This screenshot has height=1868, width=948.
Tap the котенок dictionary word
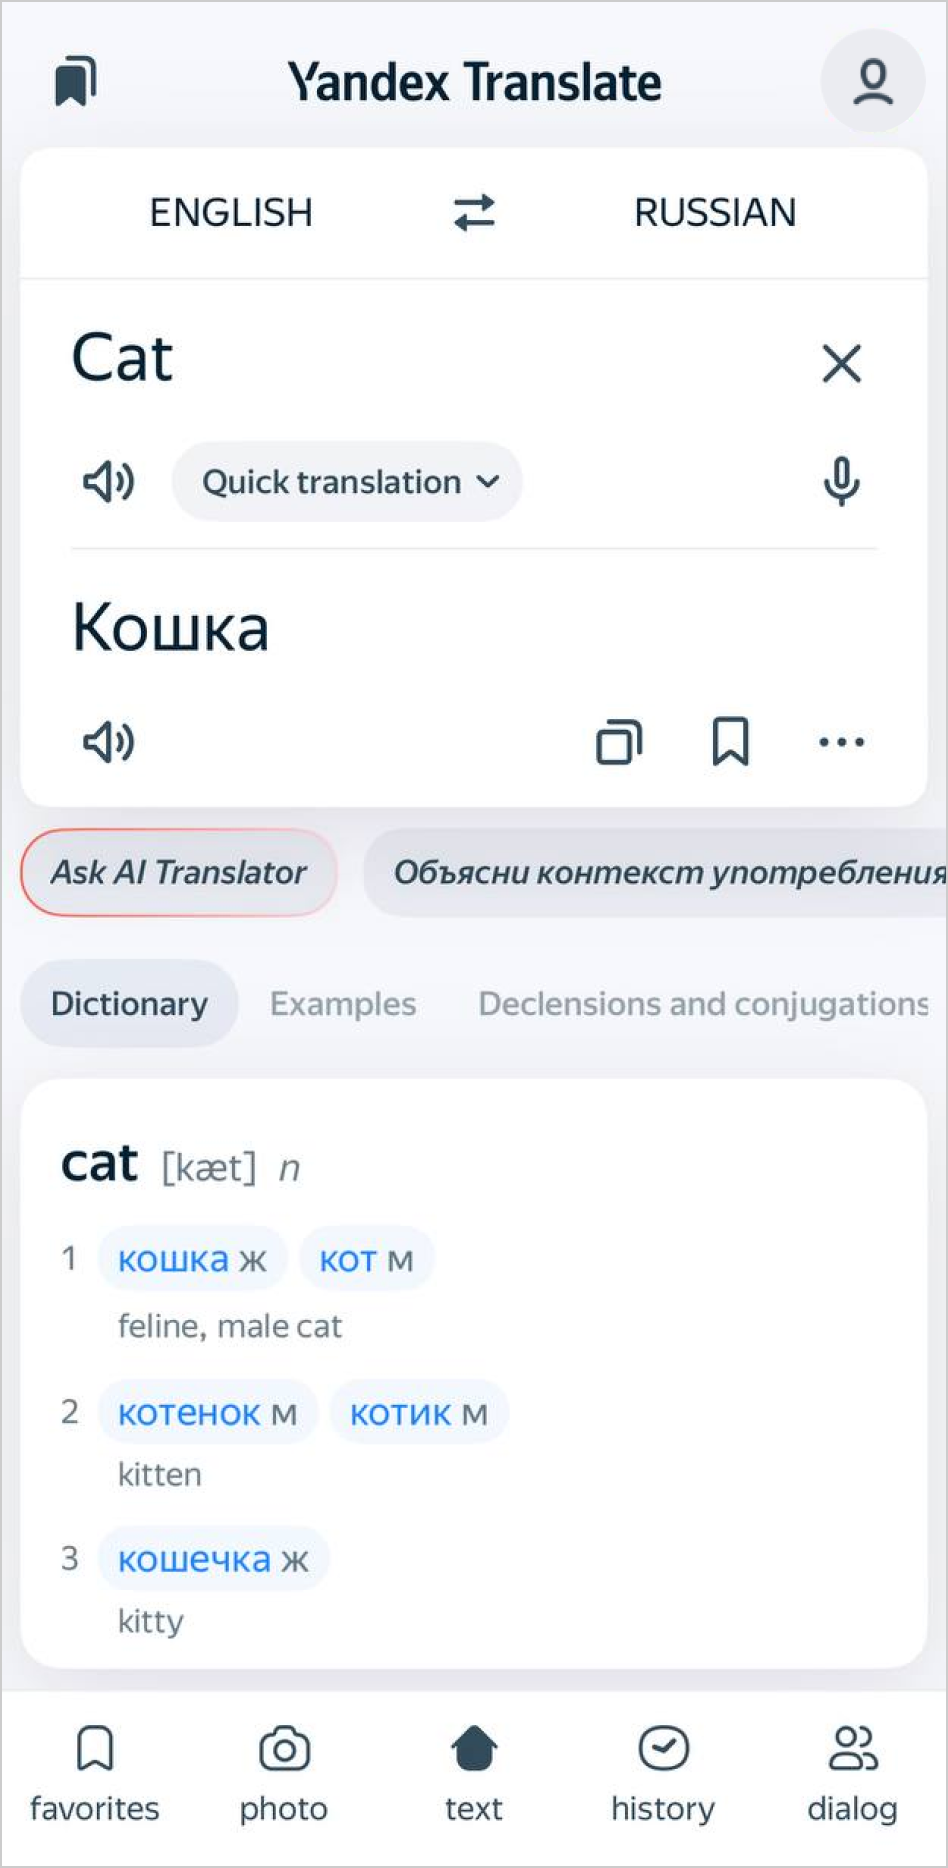[190, 1413]
